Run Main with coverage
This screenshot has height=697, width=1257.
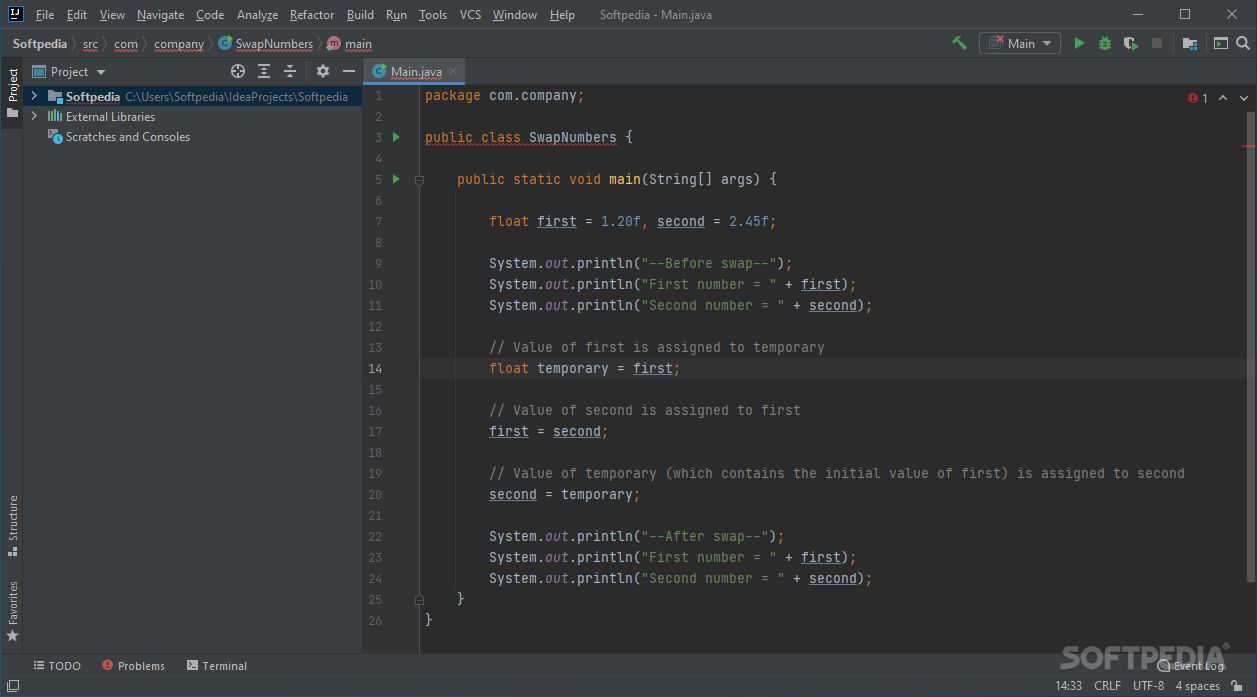coord(1130,43)
